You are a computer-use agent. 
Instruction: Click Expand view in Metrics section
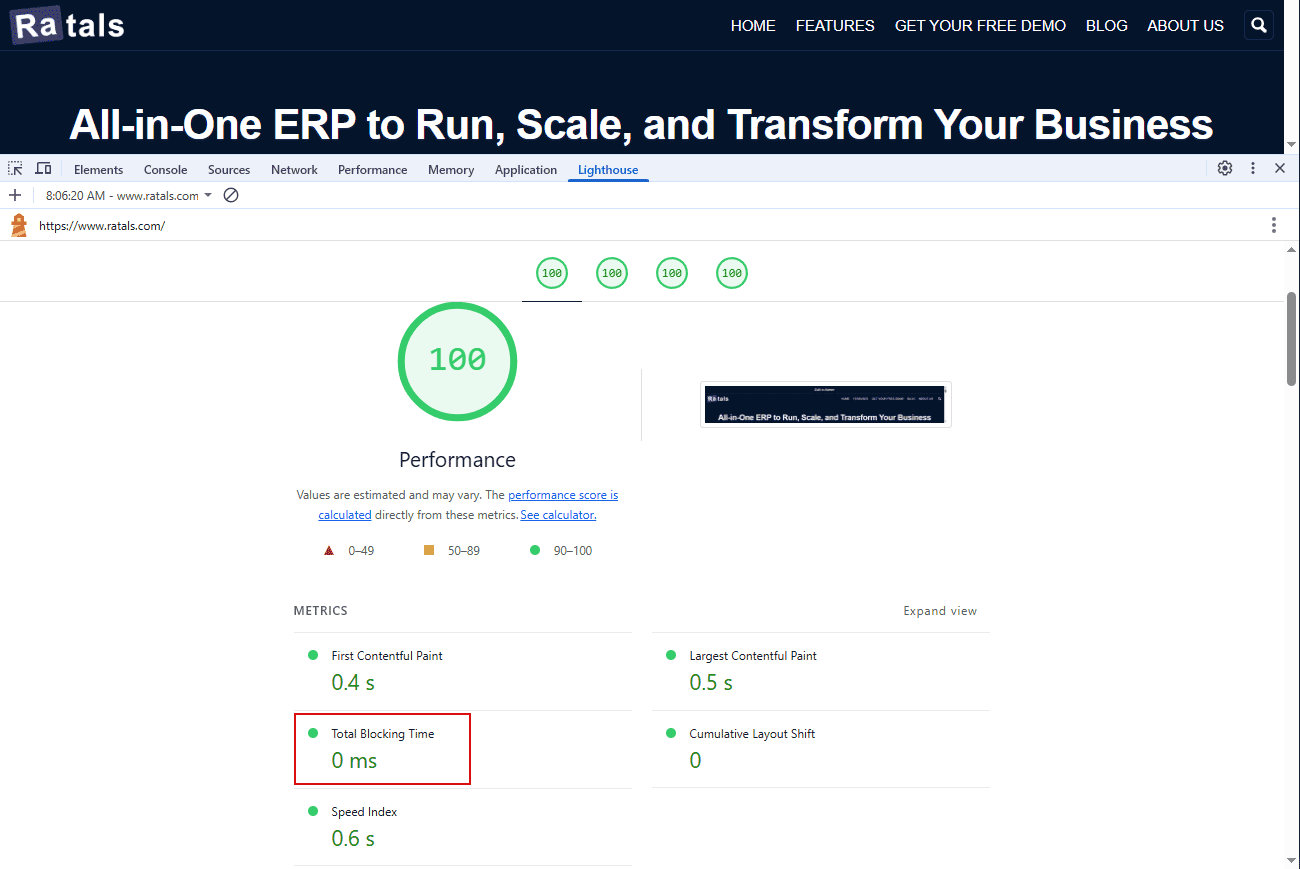point(939,611)
